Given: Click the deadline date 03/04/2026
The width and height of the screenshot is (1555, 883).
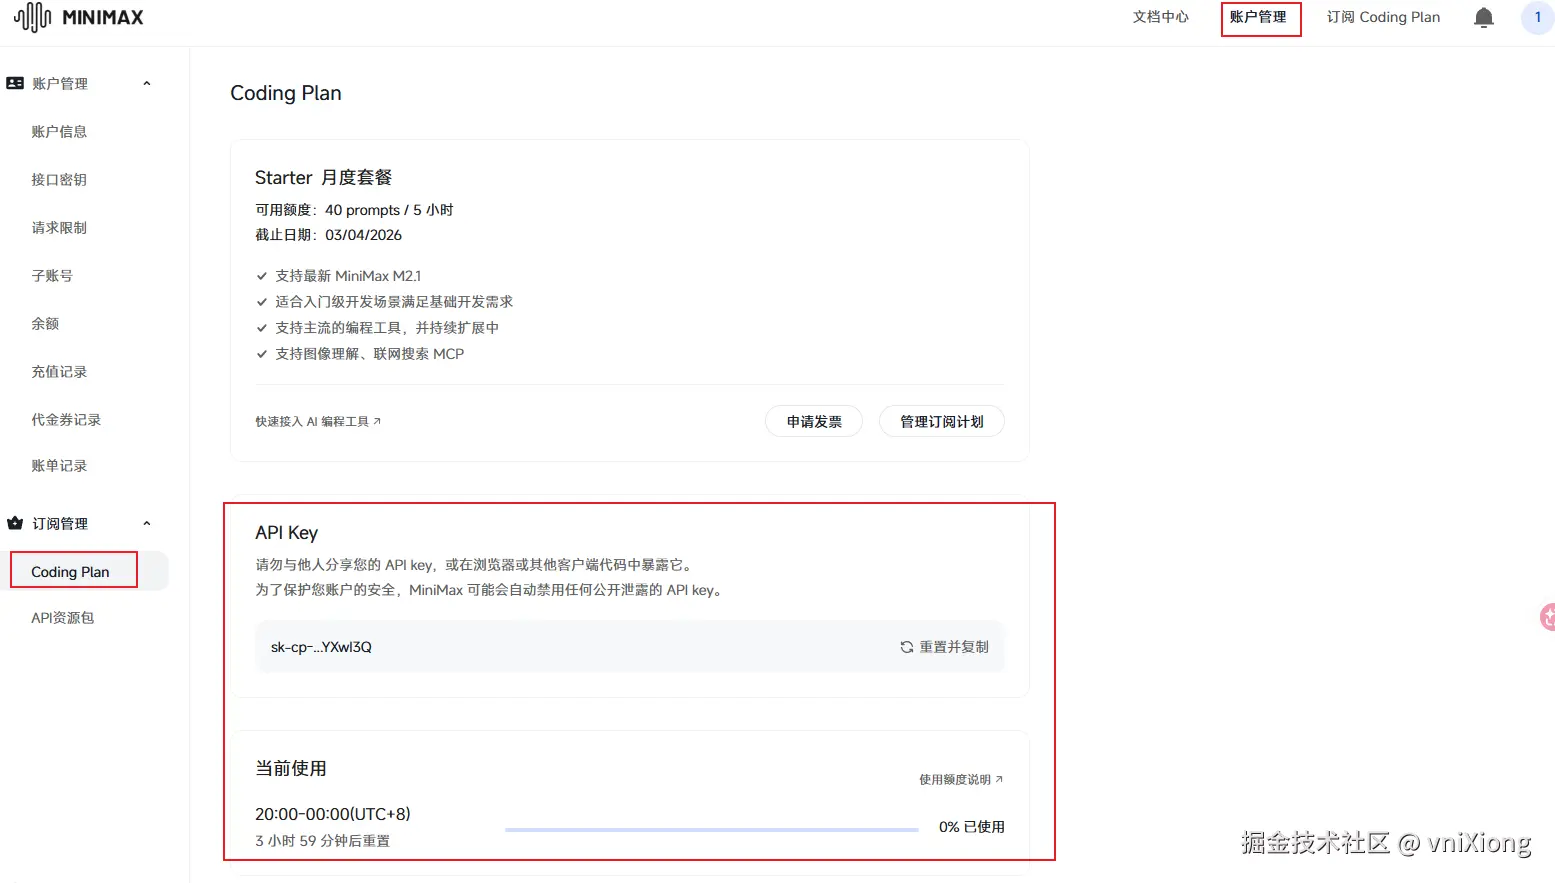Looking at the screenshot, I should [x=363, y=235].
